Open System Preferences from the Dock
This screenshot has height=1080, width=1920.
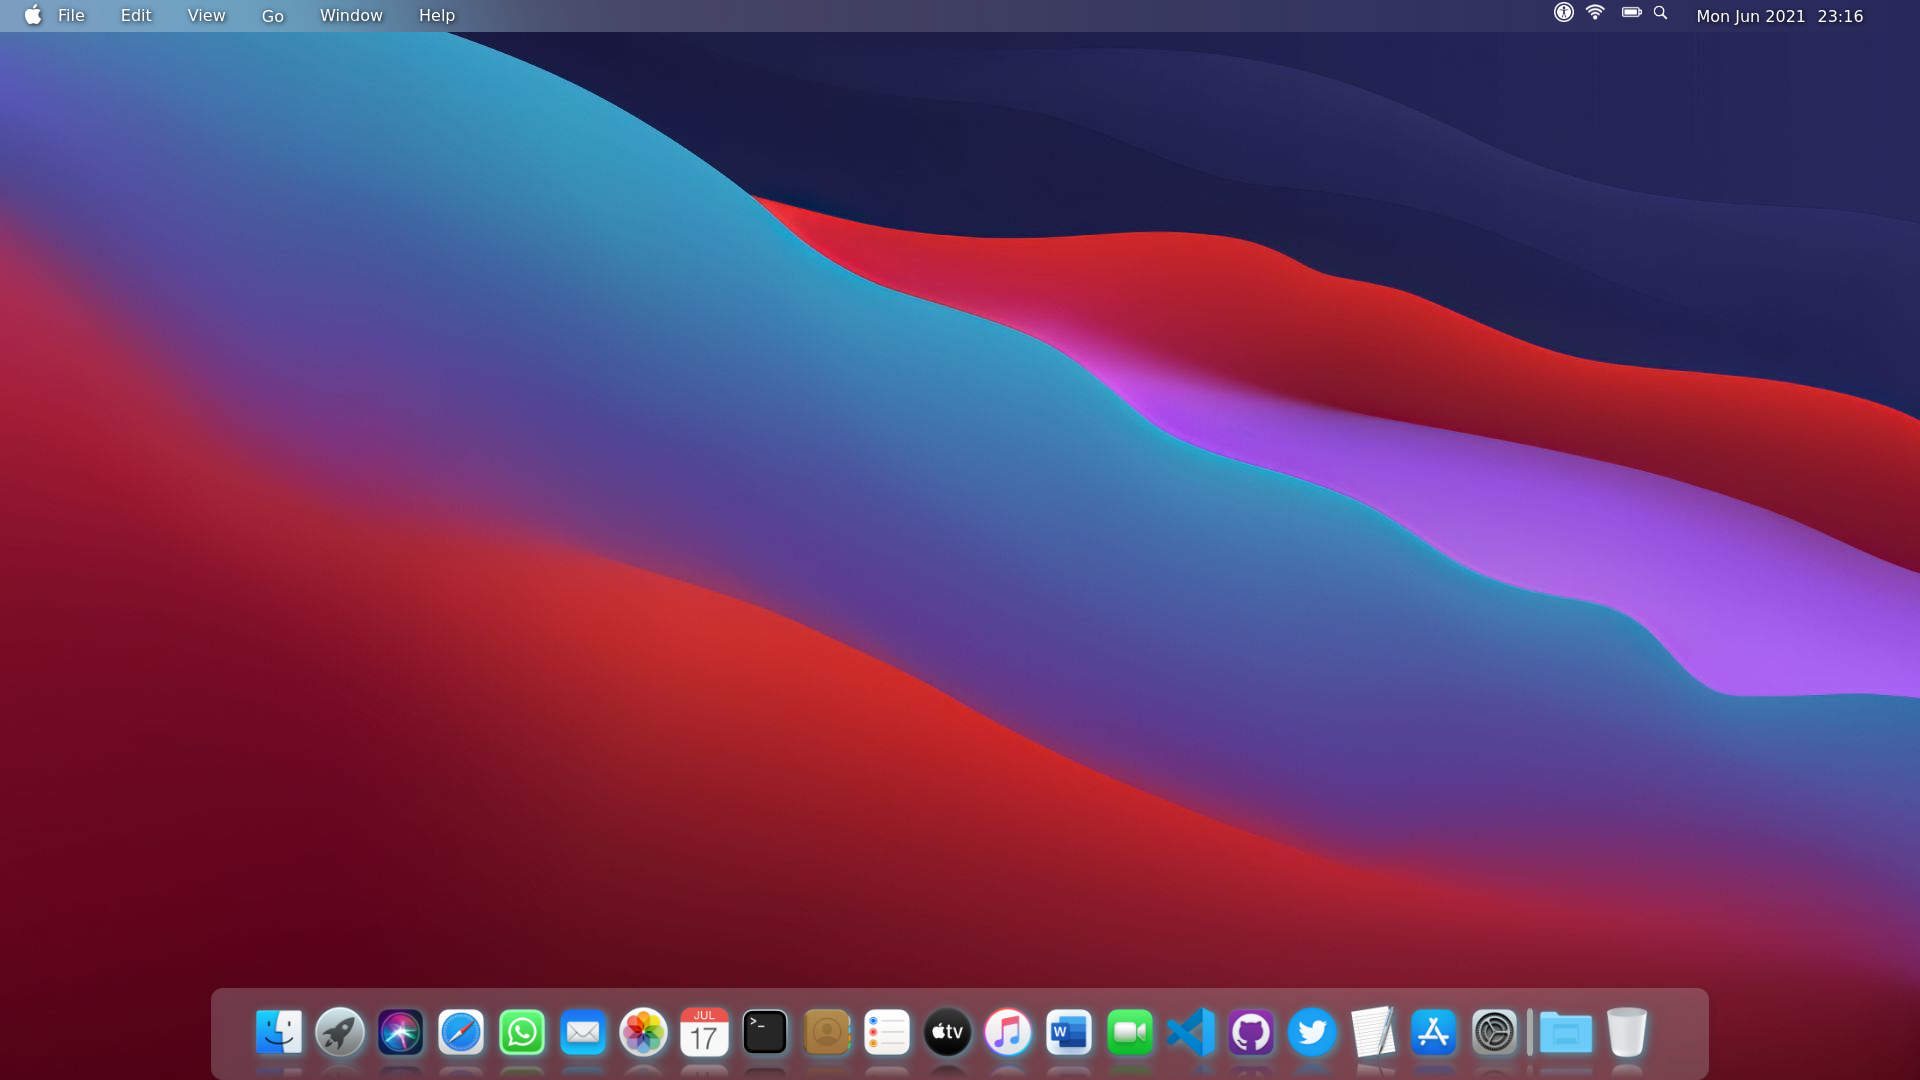(x=1494, y=1032)
